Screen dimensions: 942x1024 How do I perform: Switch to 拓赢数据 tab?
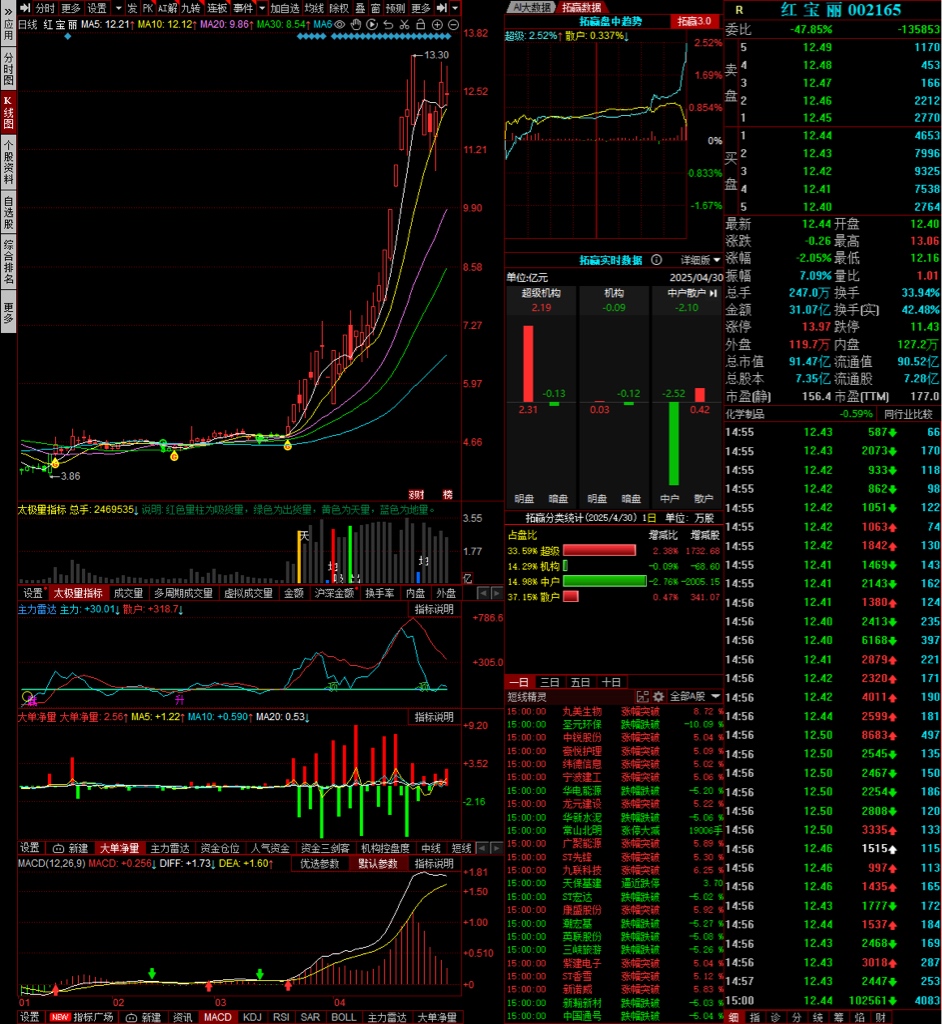click(x=581, y=7)
